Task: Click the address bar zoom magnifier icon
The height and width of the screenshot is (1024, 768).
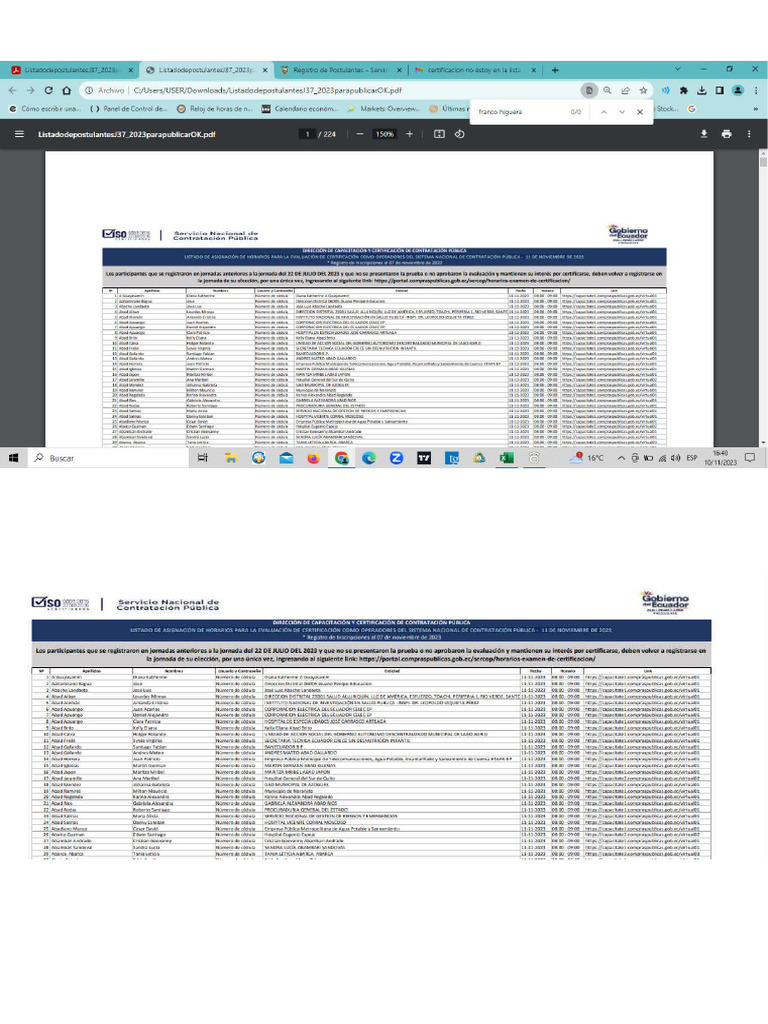Action: click(x=607, y=90)
